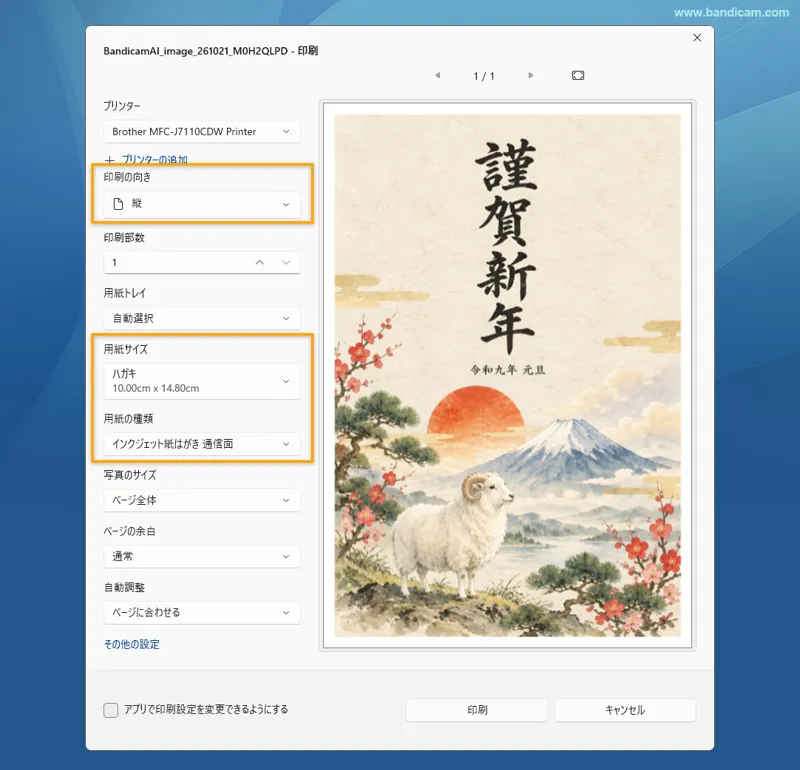Click the 印刷 button
The image size is (800, 770).
477,710
